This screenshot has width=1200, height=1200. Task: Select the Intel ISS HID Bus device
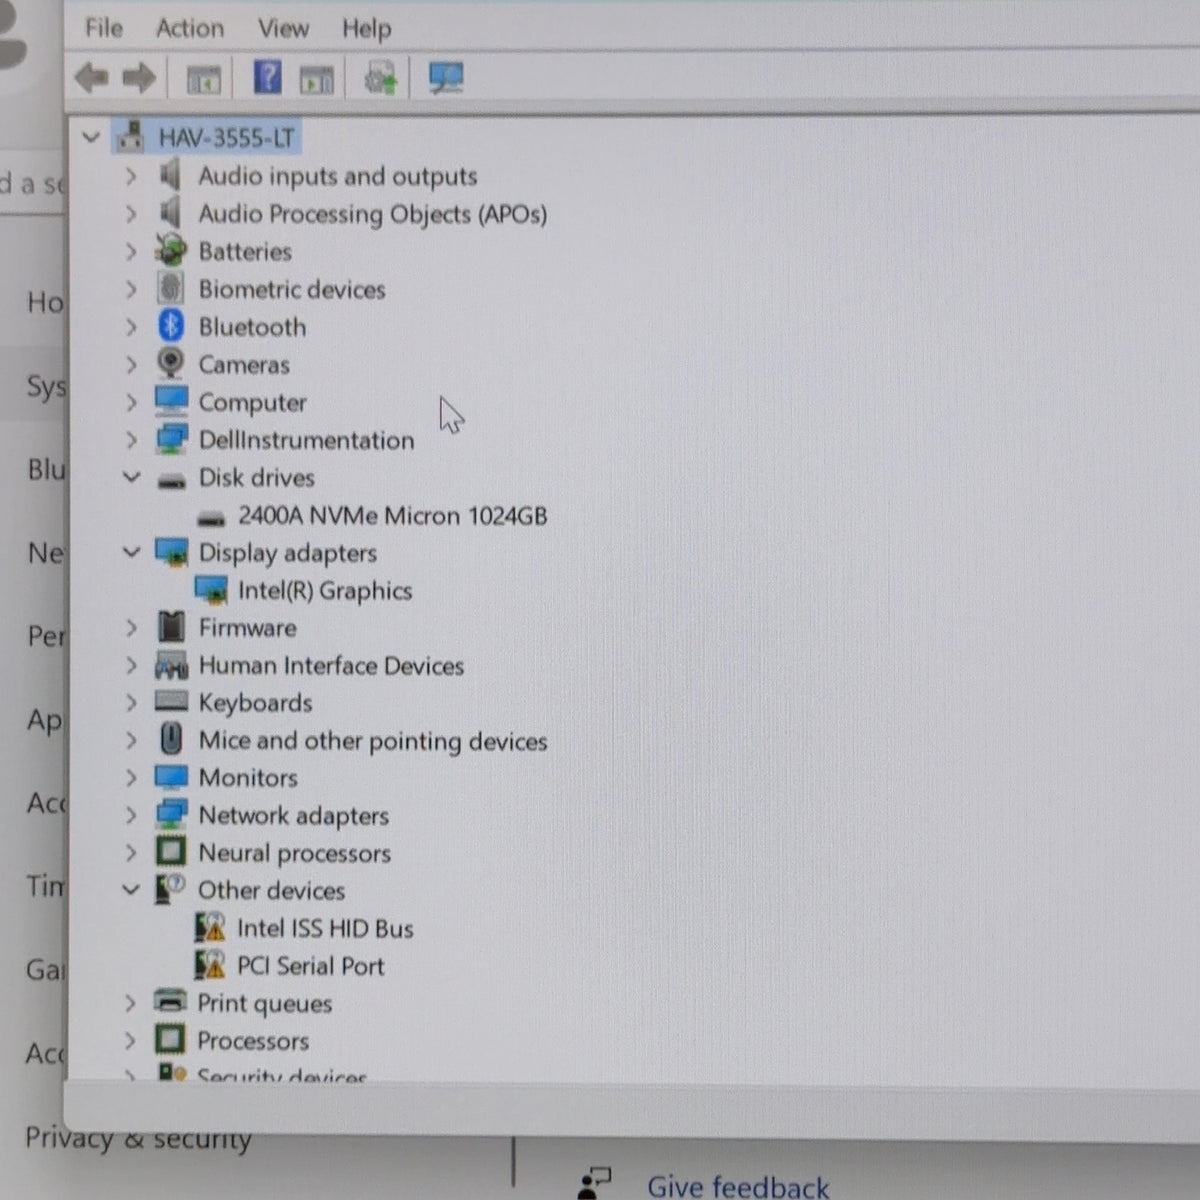[x=325, y=929]
